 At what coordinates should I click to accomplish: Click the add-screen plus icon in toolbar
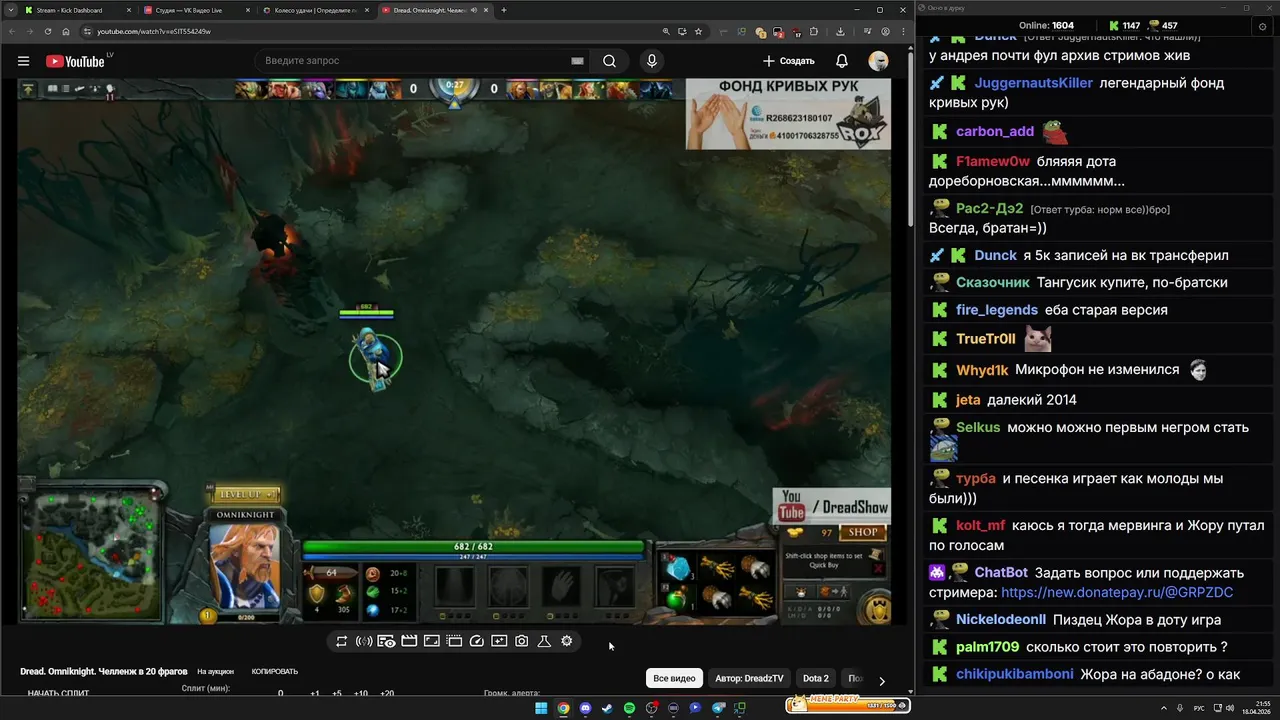[499, 641]
